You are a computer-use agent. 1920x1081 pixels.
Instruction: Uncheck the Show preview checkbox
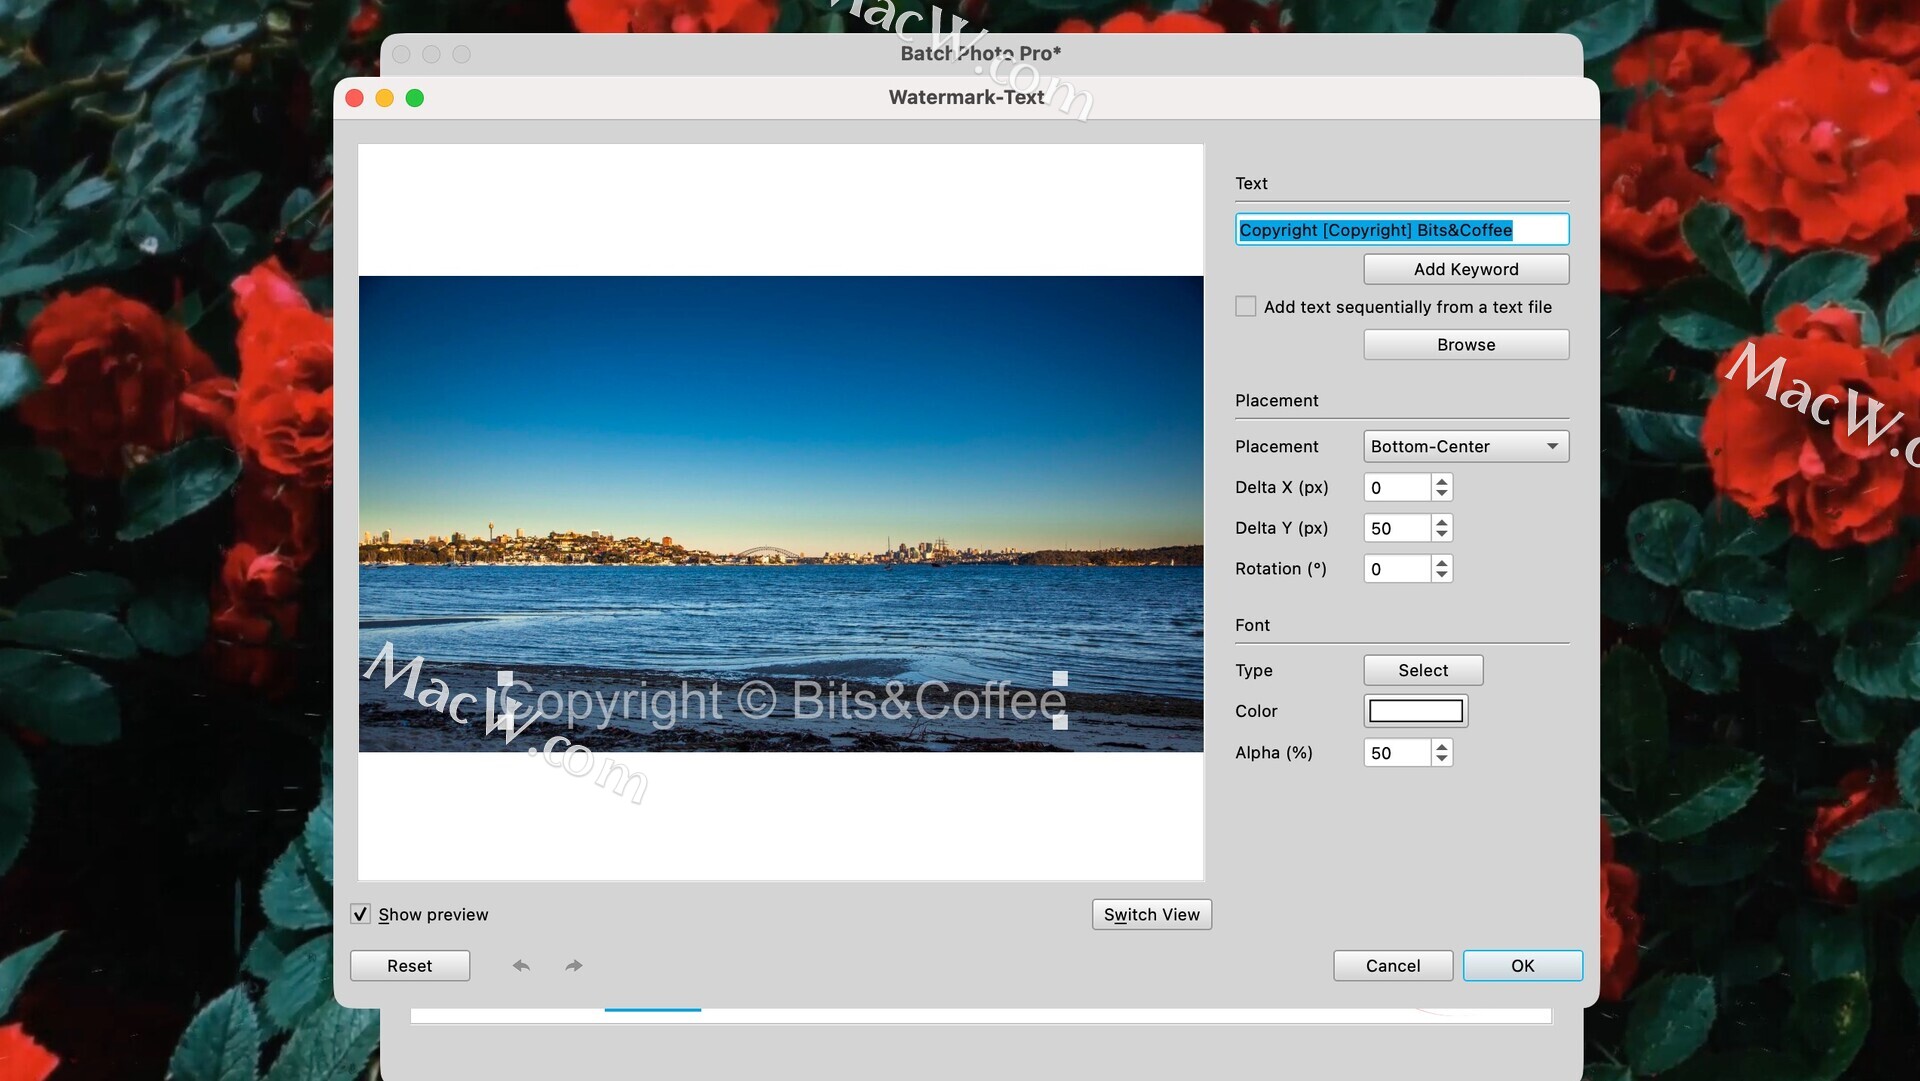pos(361,914)
